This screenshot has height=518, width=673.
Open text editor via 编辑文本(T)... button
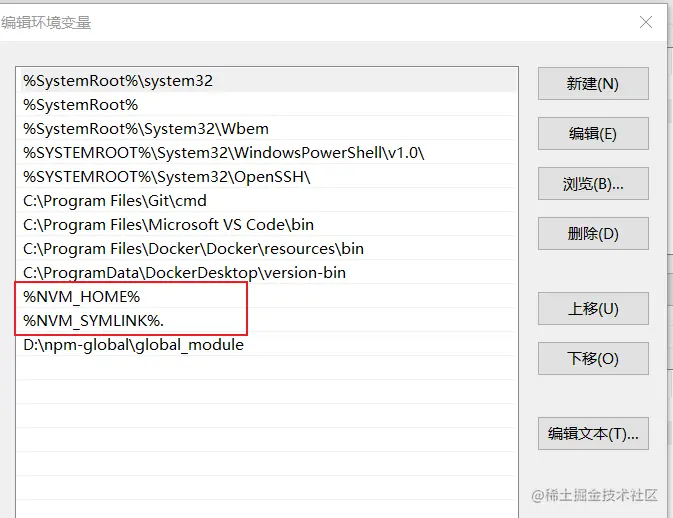click(x=593, y=434)
